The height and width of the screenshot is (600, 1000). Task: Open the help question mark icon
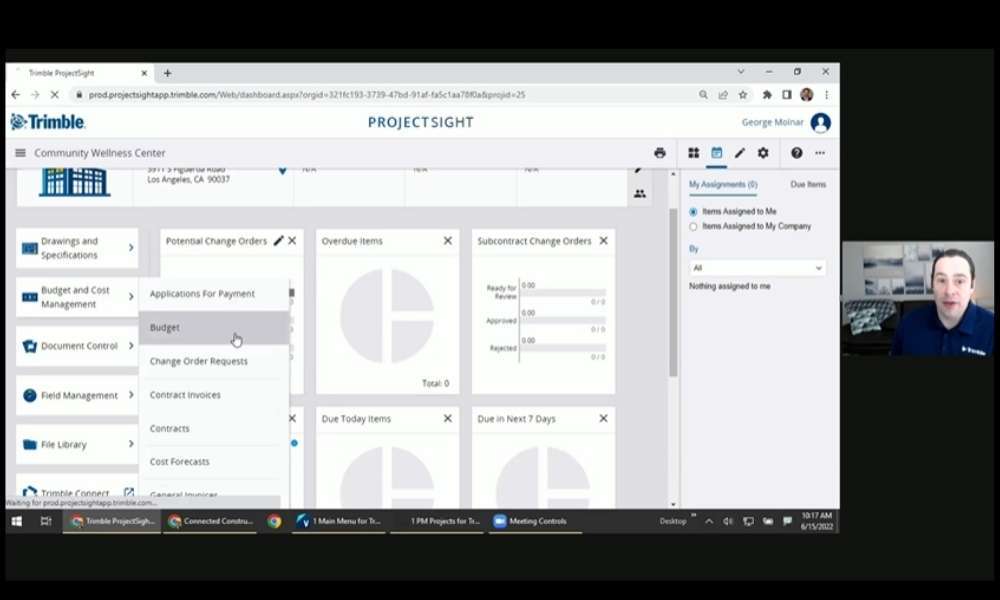click(x=796, y=153)
